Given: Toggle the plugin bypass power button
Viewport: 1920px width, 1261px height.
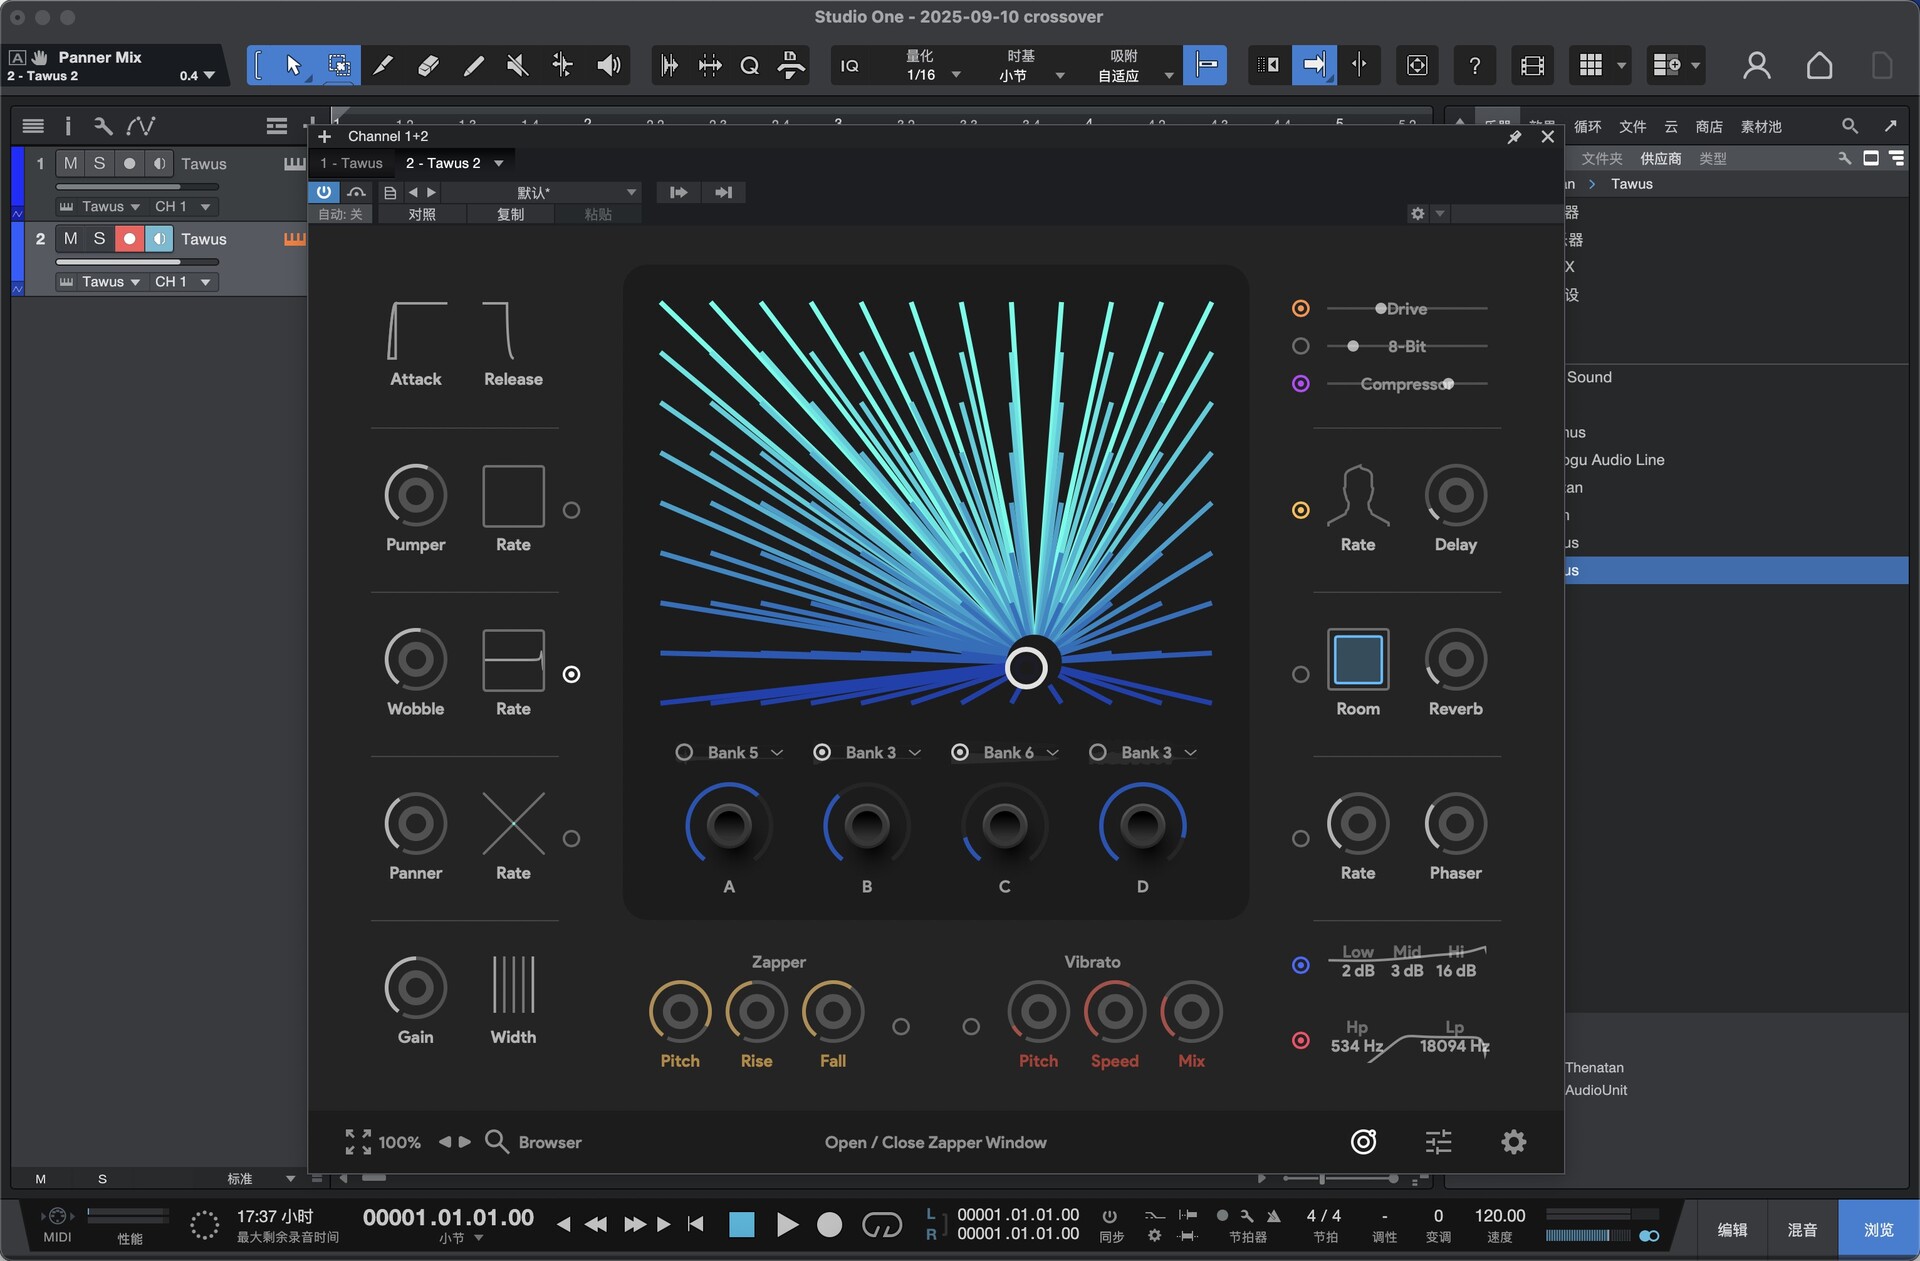Looking at the screenshot, I should coord(324,192).
